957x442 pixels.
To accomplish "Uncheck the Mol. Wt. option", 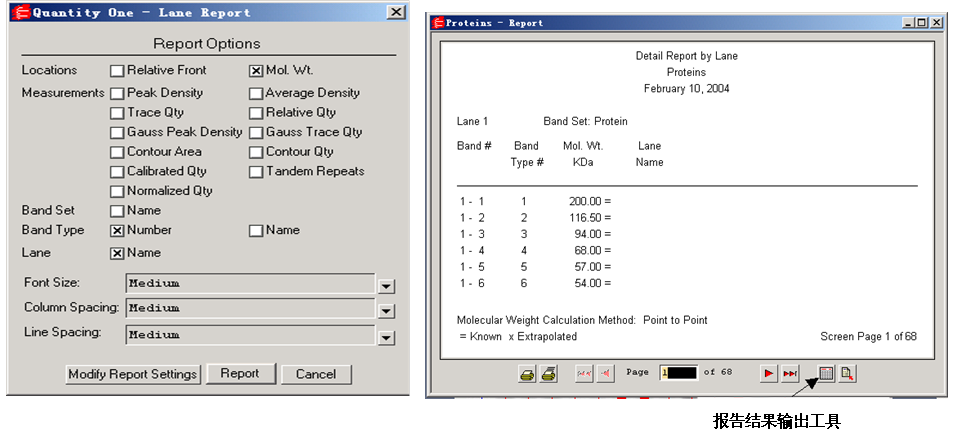I will [x=256, y=71].
